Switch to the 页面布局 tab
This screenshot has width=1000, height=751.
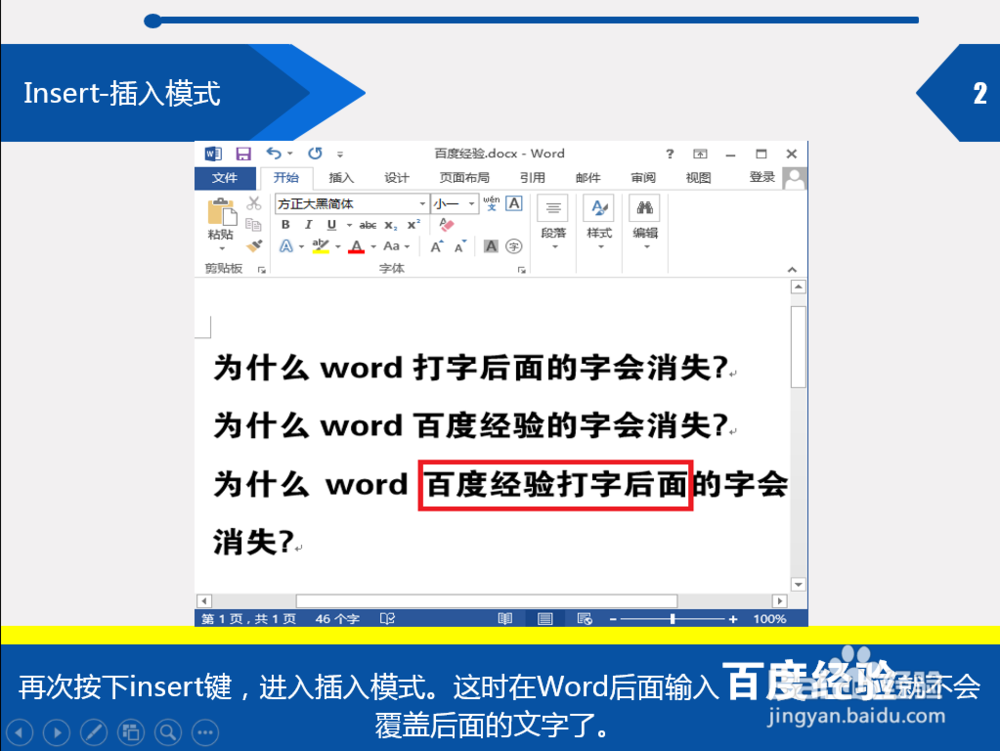click(x=464, y=178)
